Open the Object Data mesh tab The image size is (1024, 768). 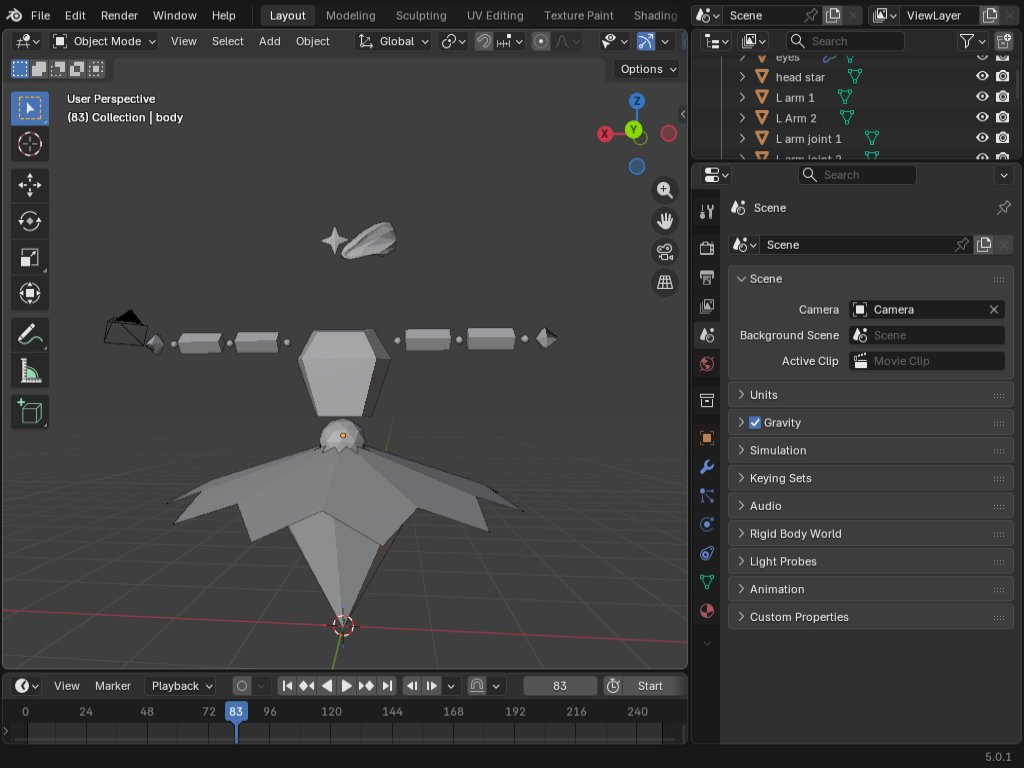point(707,581)
